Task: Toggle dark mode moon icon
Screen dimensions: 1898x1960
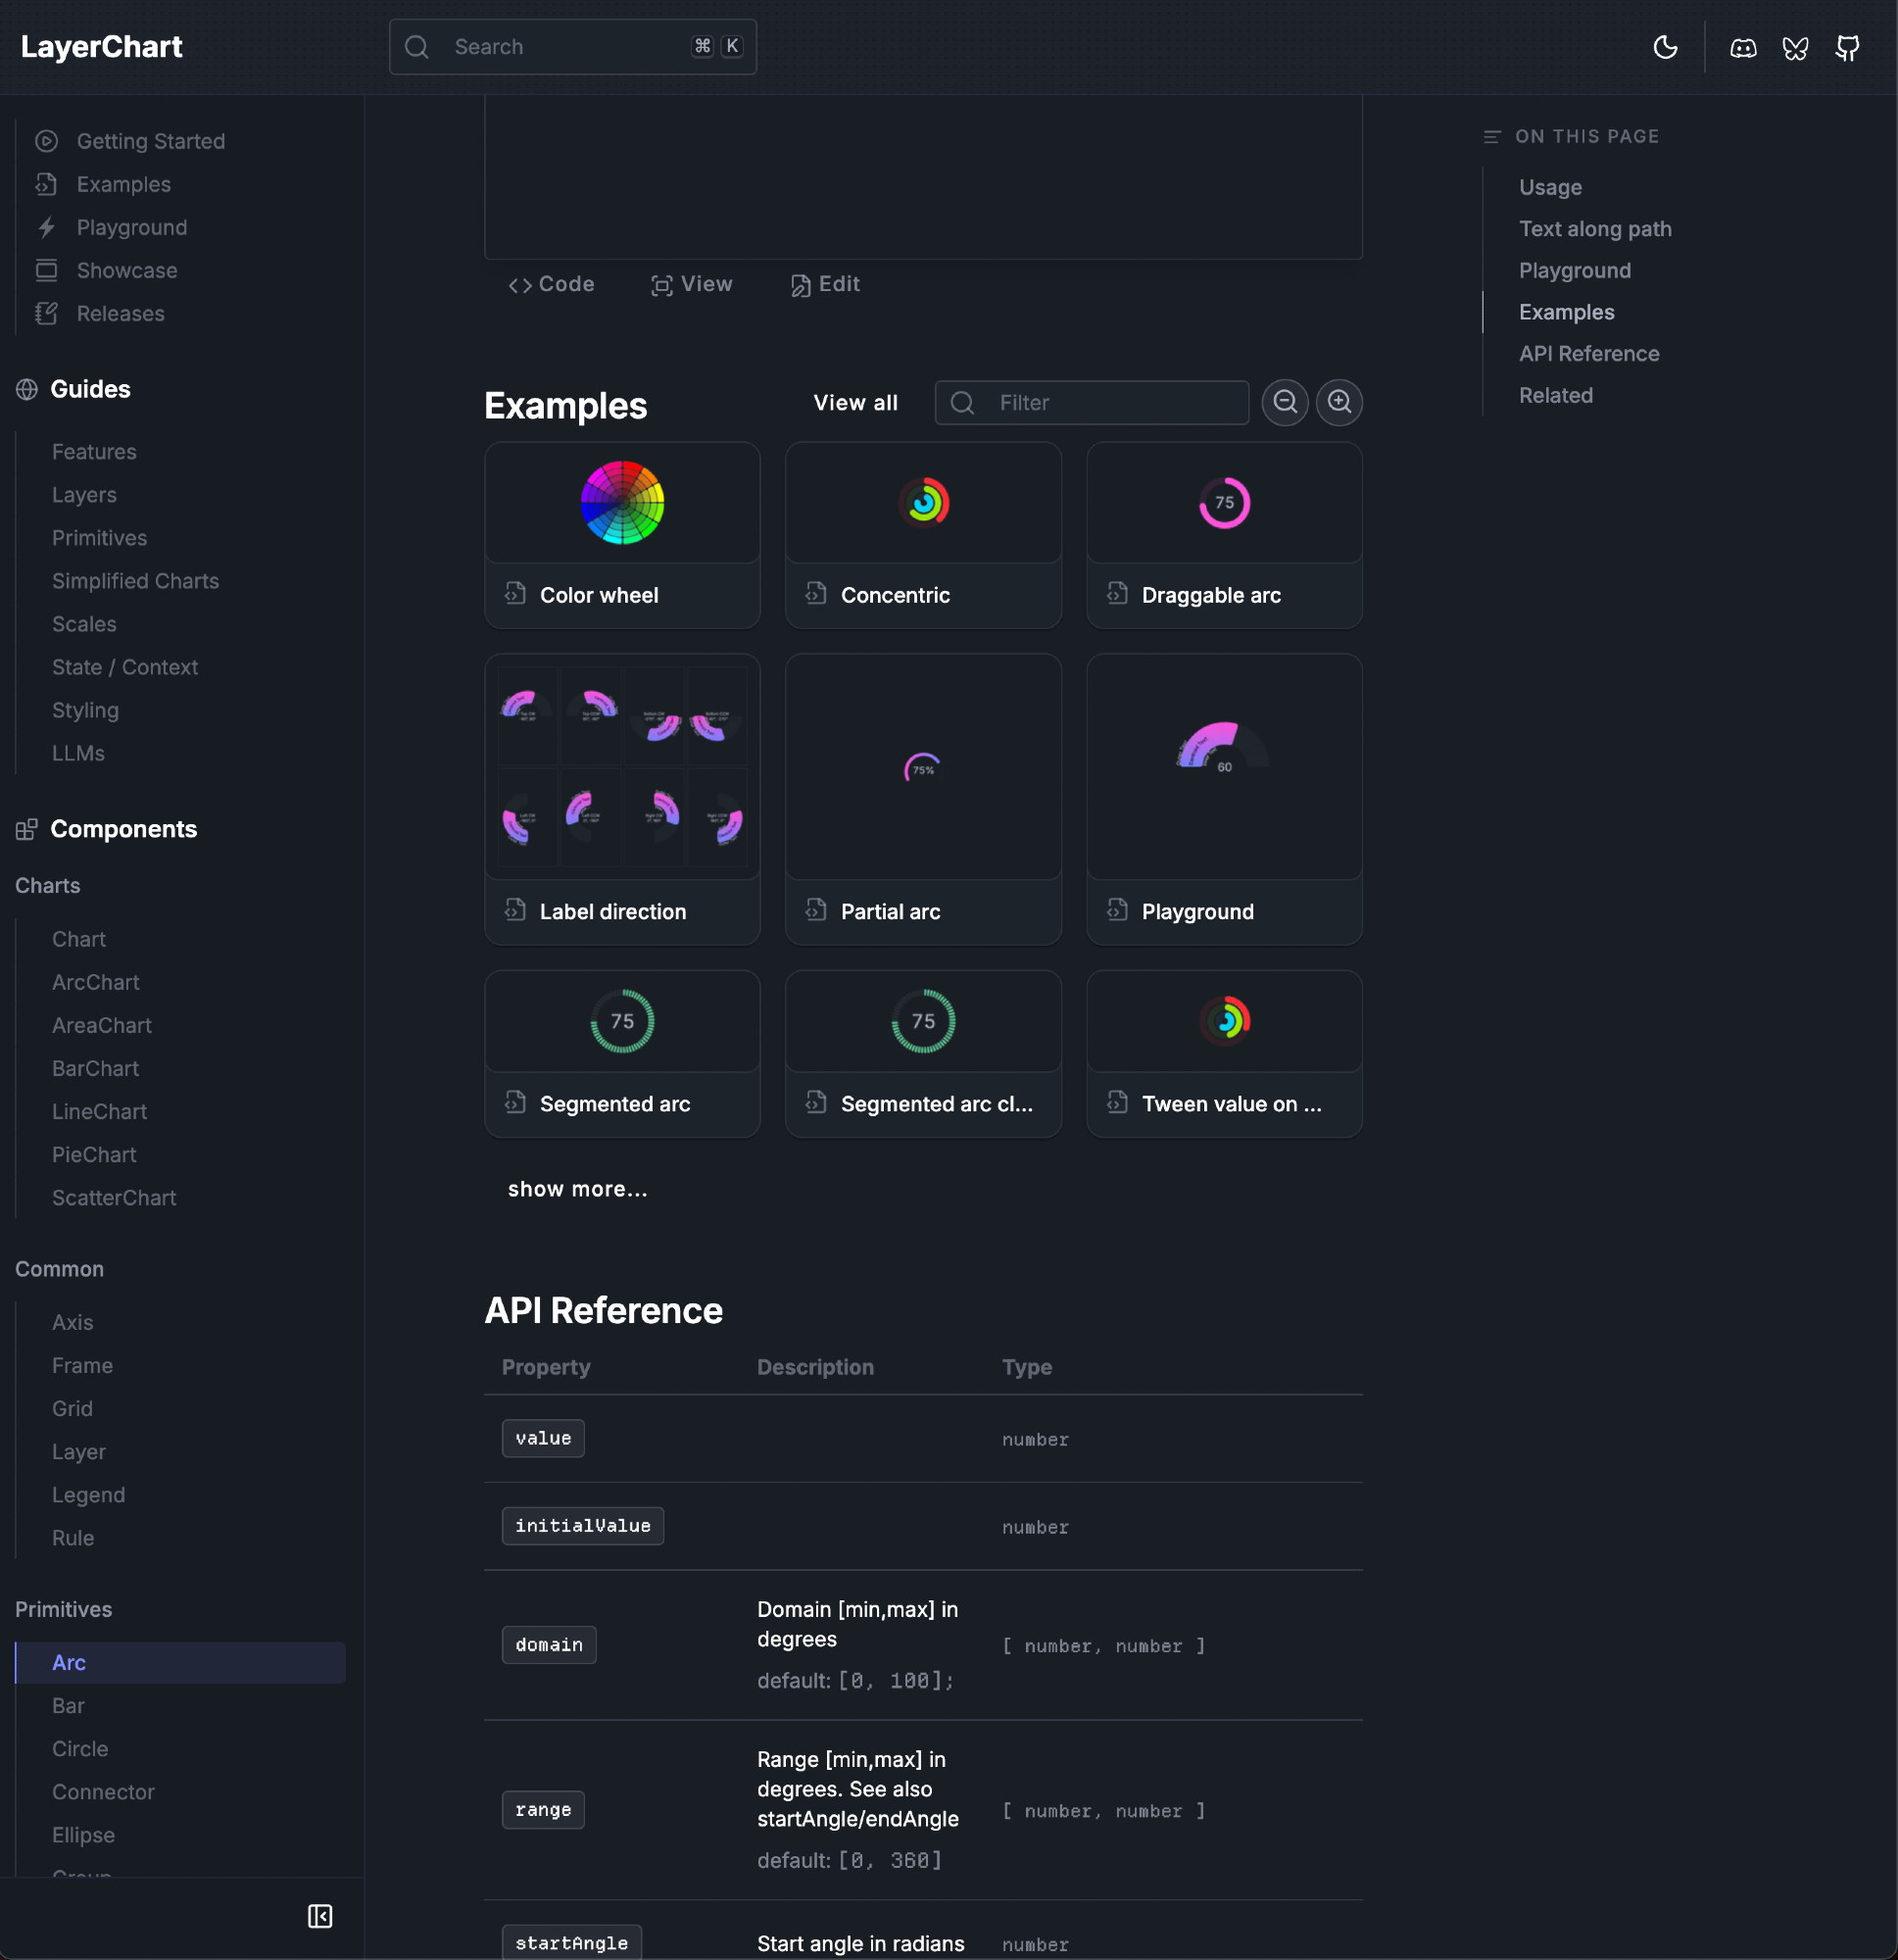Action: 1665,47
